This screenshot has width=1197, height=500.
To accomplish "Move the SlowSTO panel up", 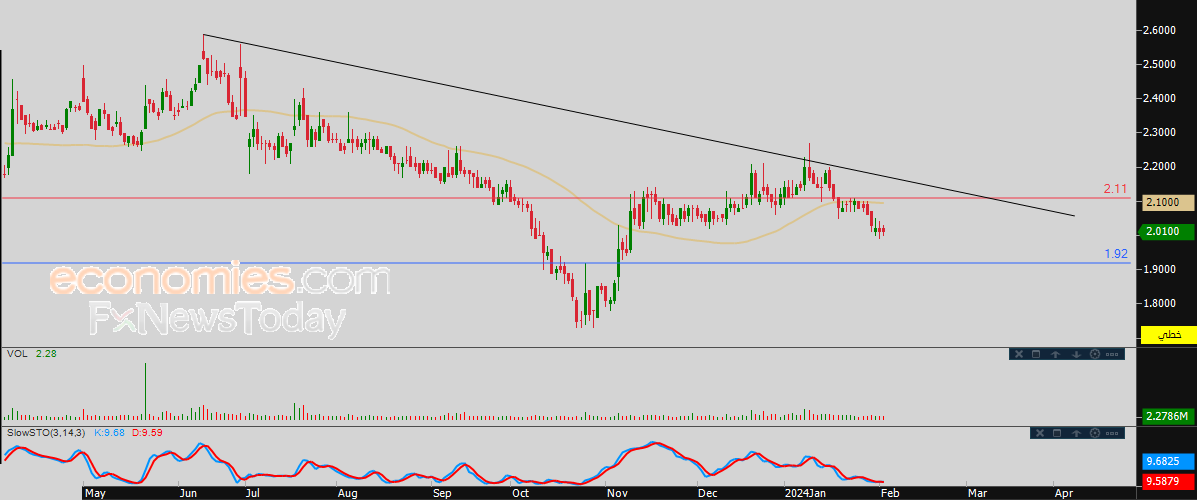I will coord(1077,433).
